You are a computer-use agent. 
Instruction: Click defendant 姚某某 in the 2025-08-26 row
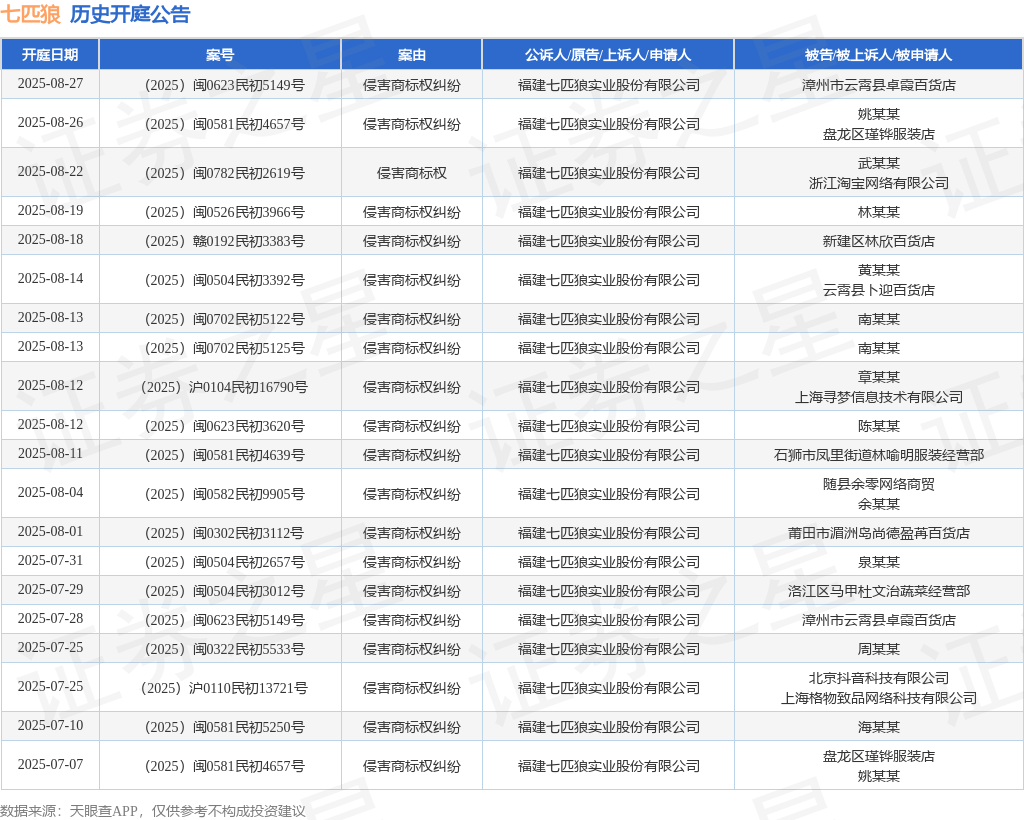tap(878, 114)
